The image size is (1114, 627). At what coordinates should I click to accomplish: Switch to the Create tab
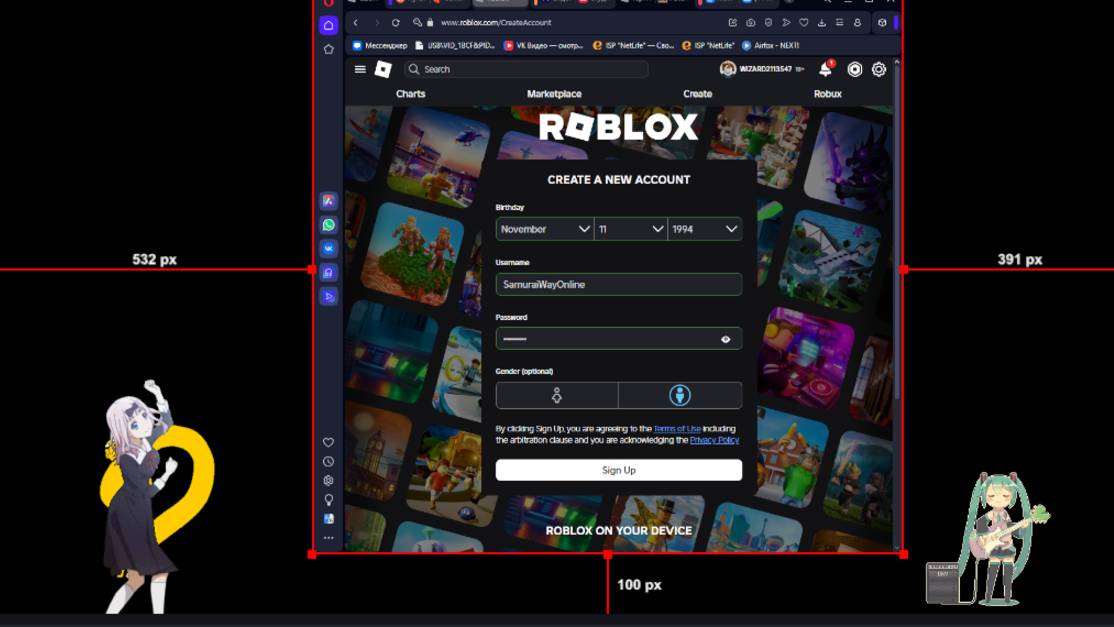[x=698, y=94]
